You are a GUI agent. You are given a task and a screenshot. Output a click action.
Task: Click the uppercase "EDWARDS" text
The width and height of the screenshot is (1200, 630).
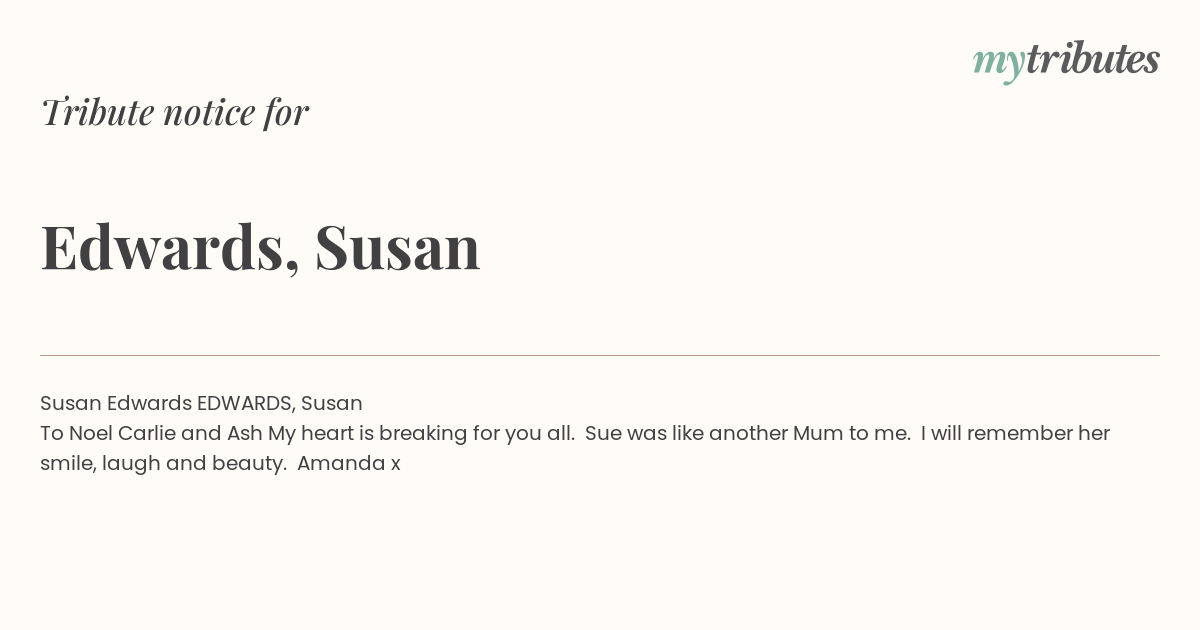point(244,403)
